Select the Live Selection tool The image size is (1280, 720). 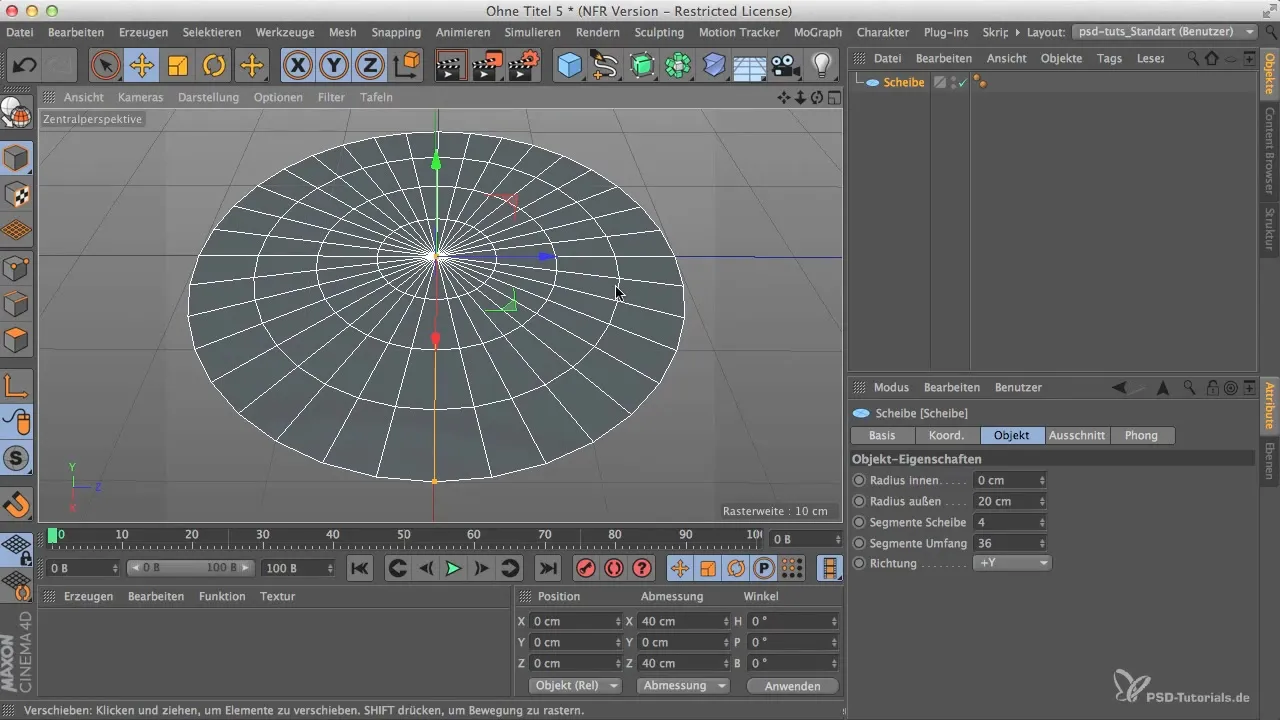(105, 66)
